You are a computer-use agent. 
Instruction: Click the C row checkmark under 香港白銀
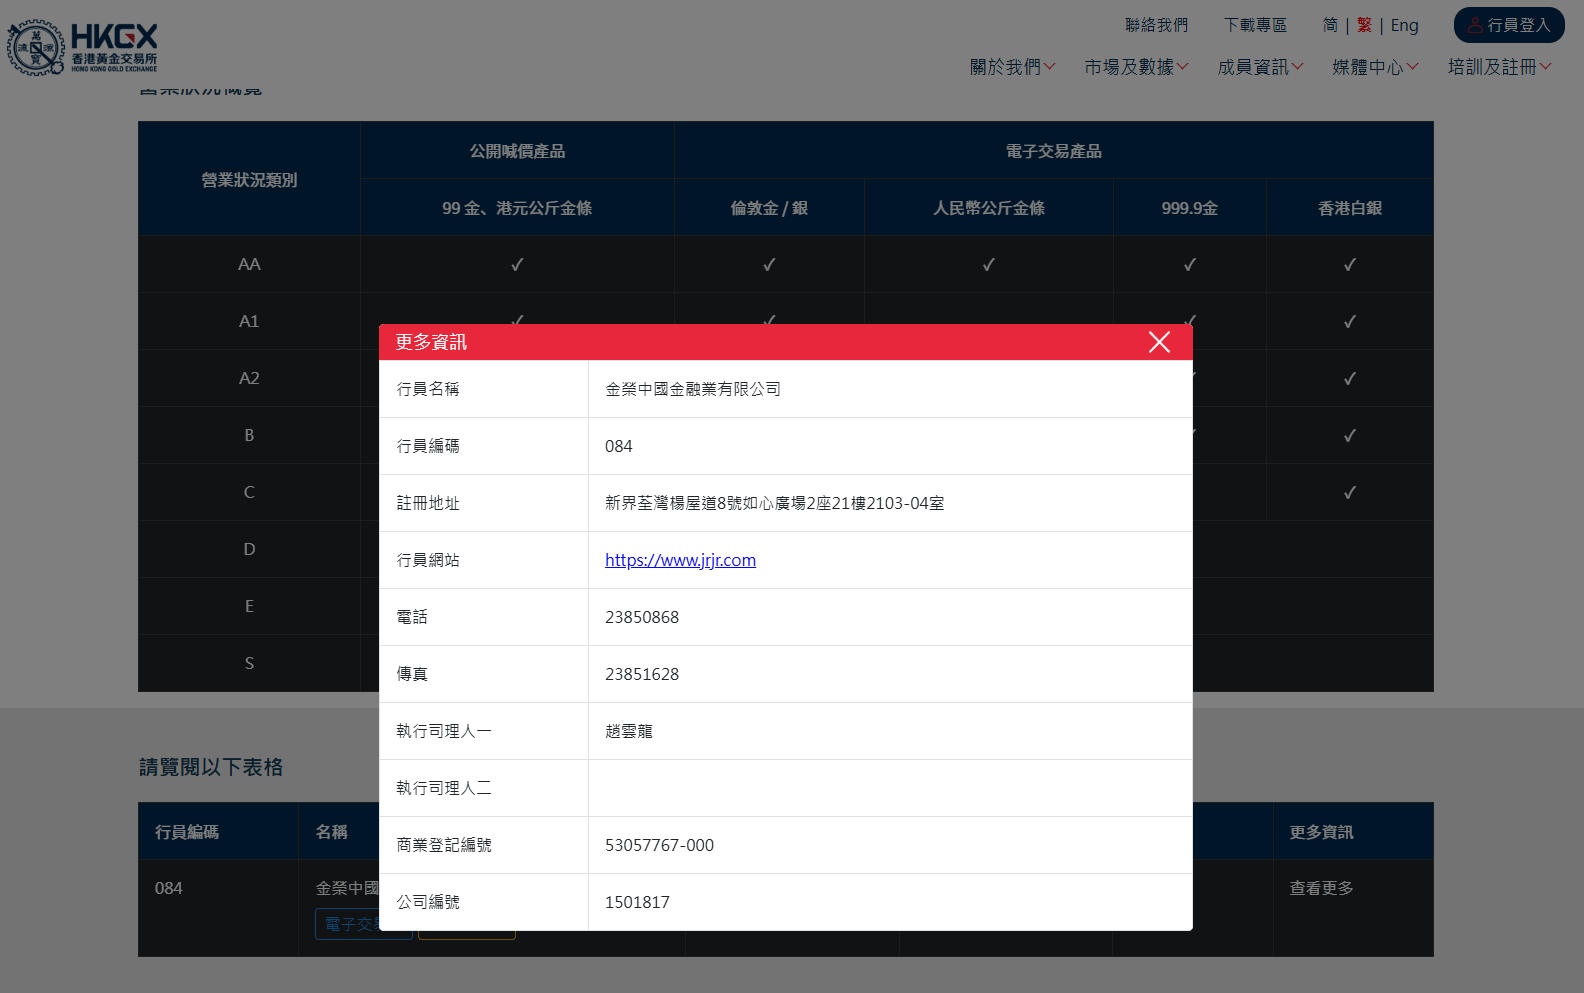(x=1349, y=493)
